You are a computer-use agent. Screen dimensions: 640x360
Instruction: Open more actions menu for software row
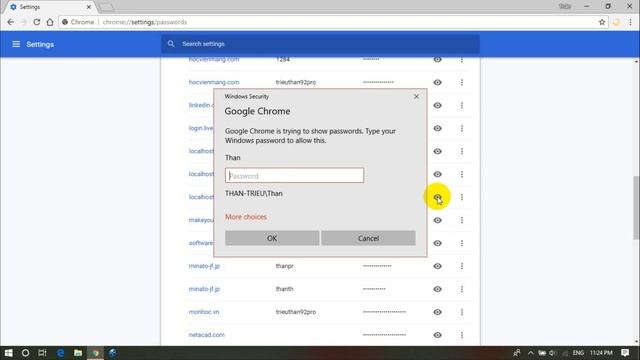point(462,243)
